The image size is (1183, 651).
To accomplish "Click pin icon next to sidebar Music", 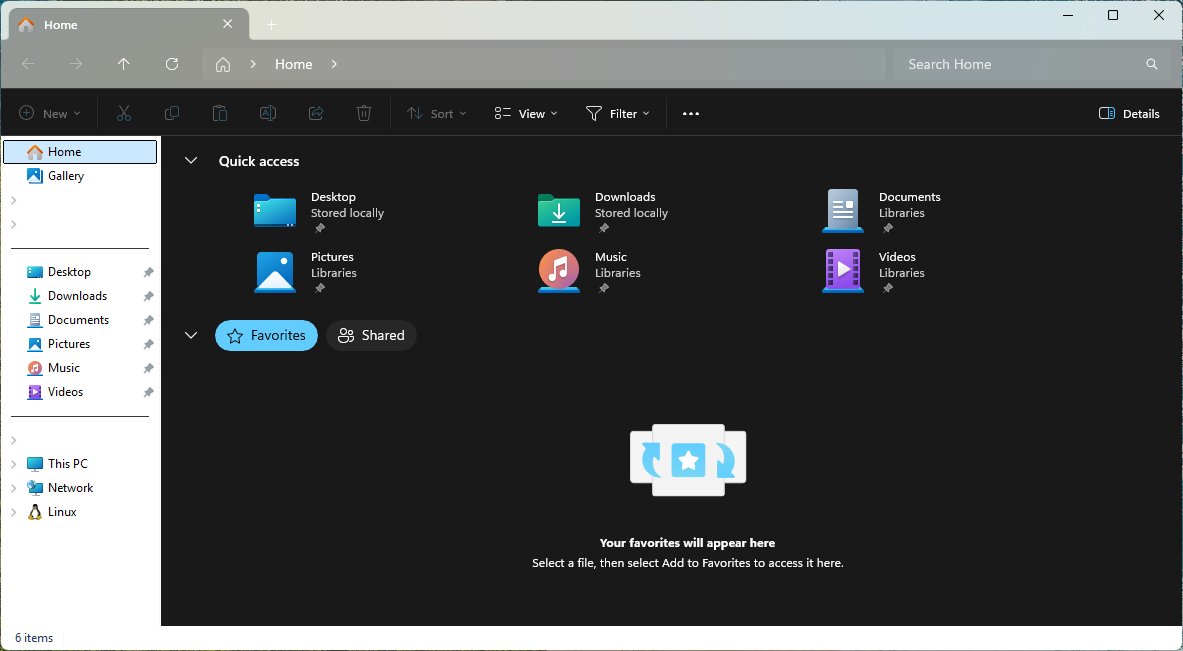I will [149, 368].
